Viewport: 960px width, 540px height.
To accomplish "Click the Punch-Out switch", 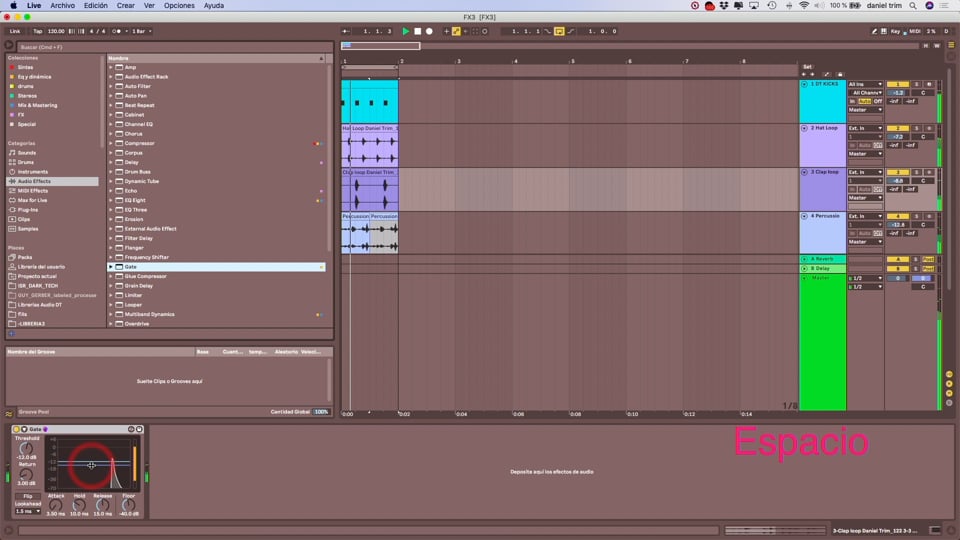I will (571, 31).
